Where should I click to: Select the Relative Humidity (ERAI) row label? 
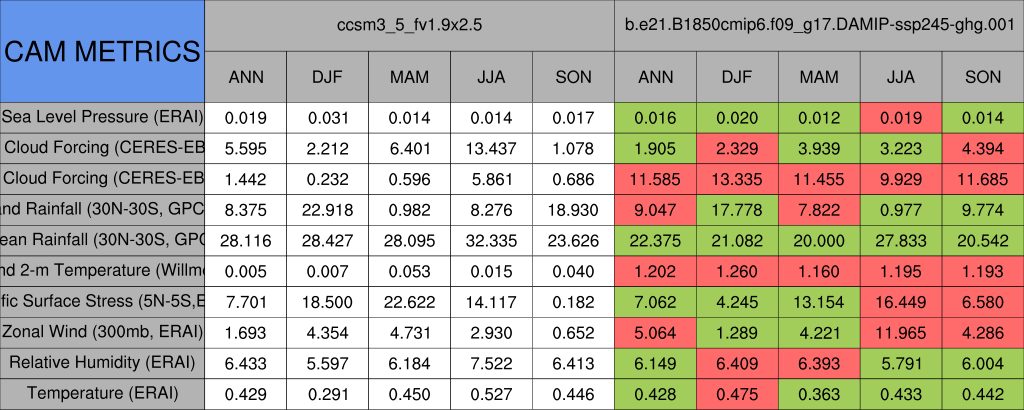click(103, 363)
